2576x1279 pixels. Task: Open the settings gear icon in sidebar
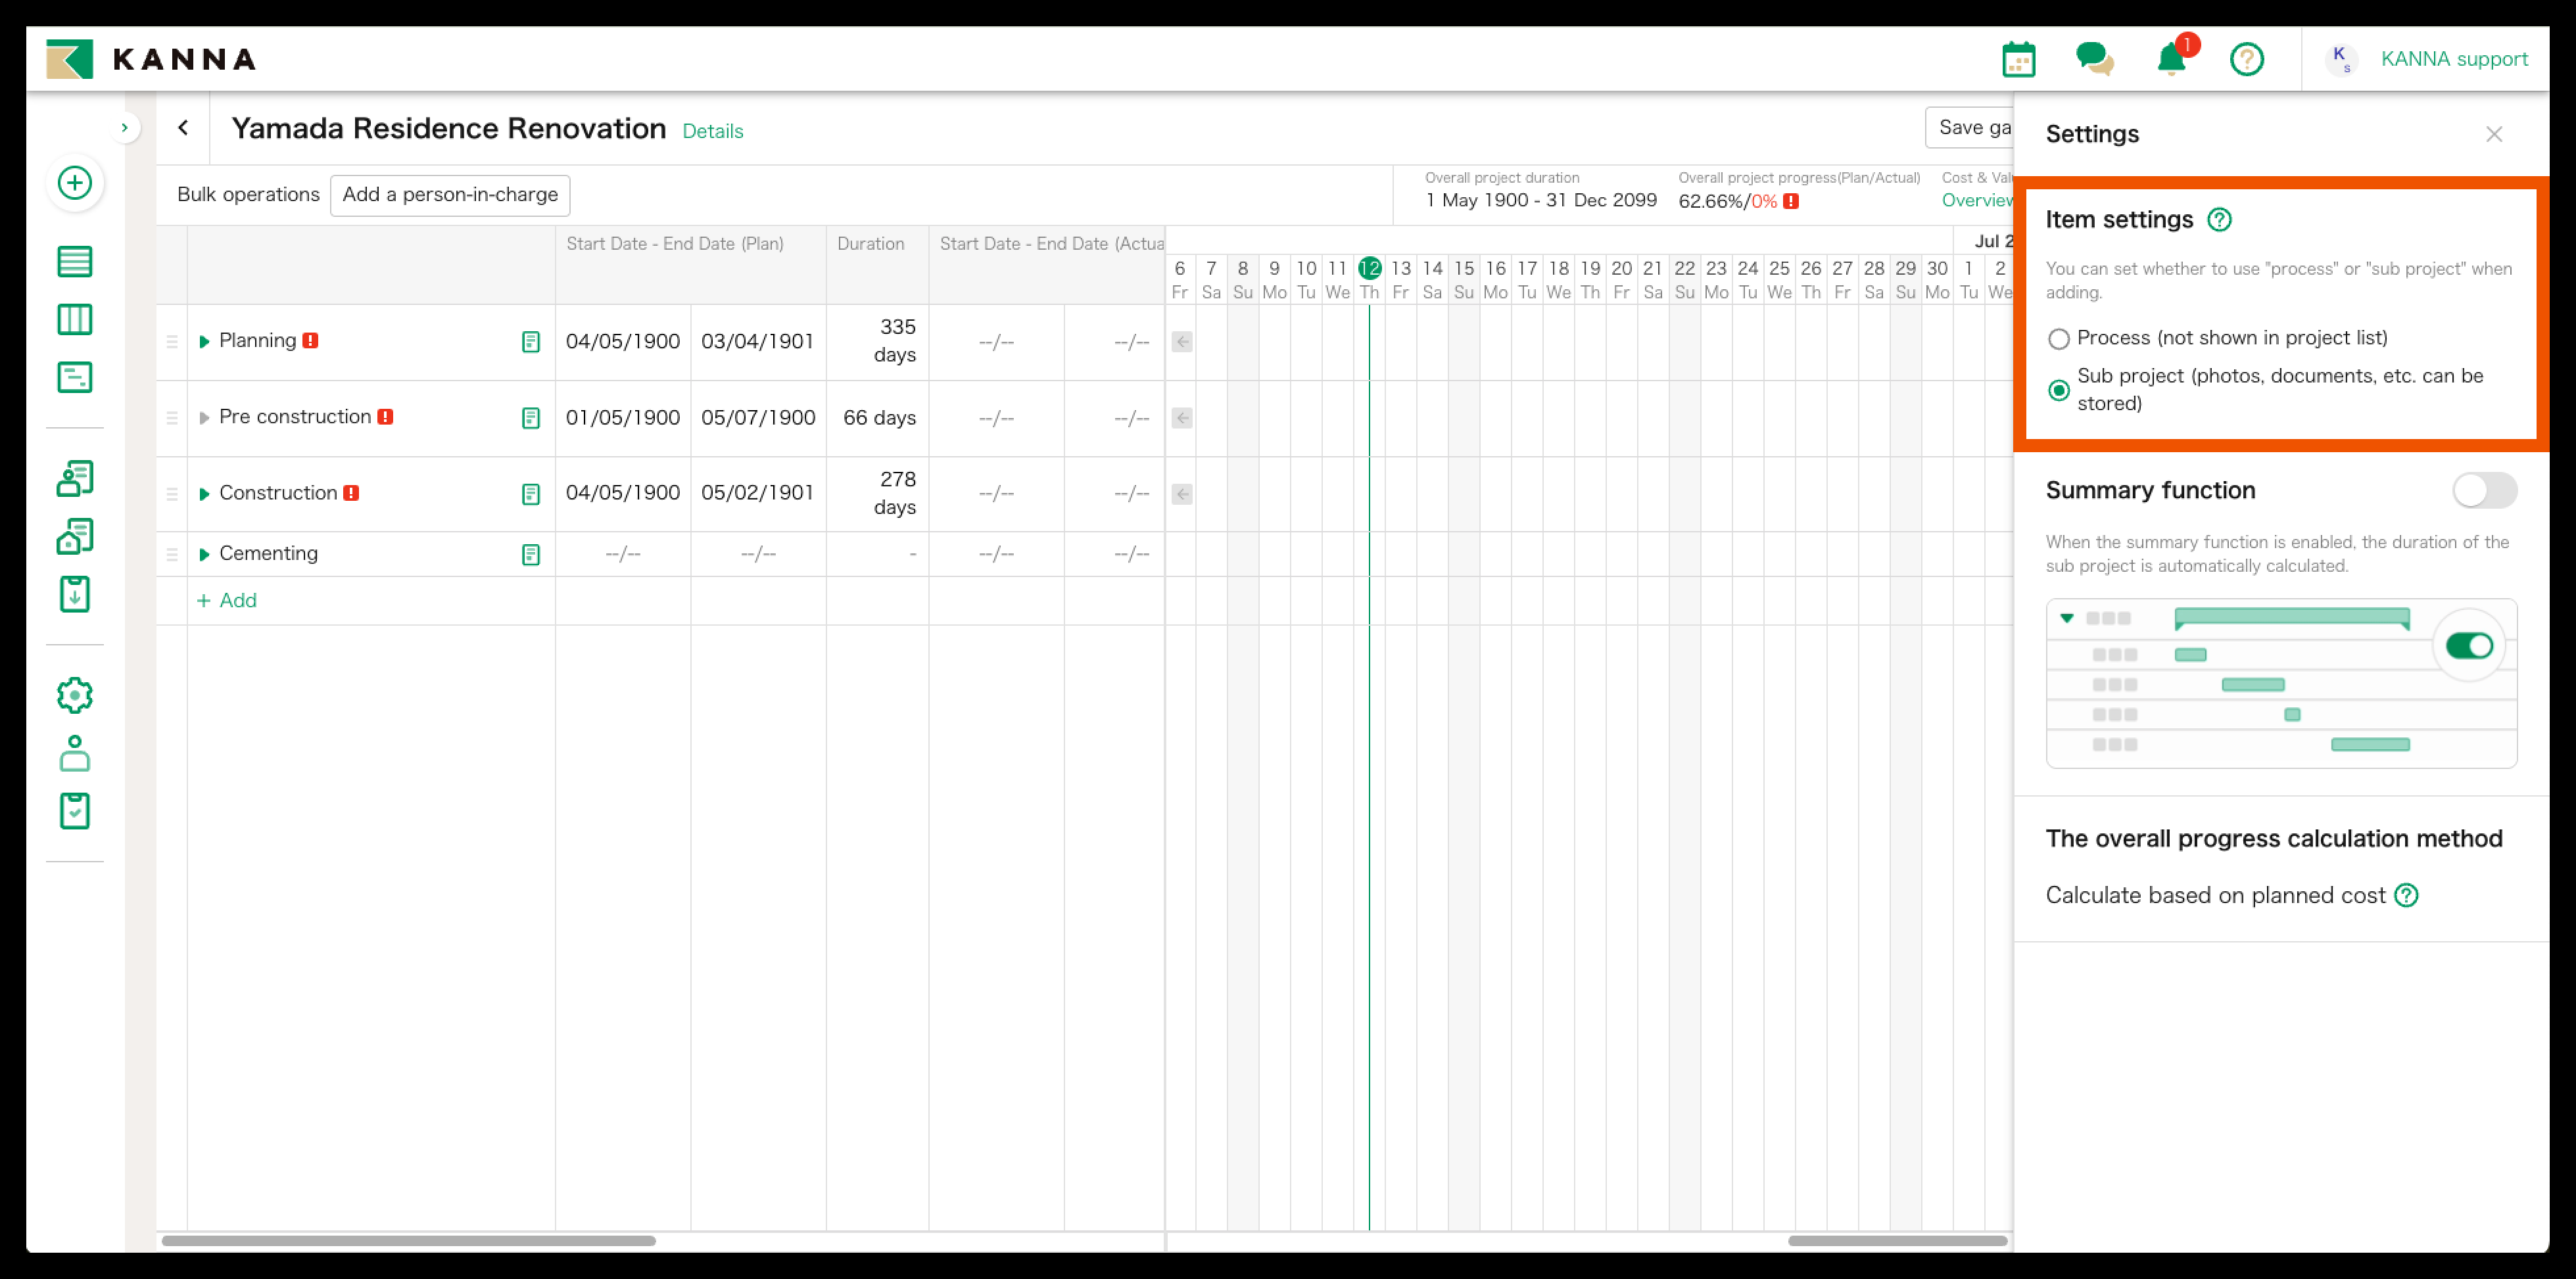click(x=74, y=695)
